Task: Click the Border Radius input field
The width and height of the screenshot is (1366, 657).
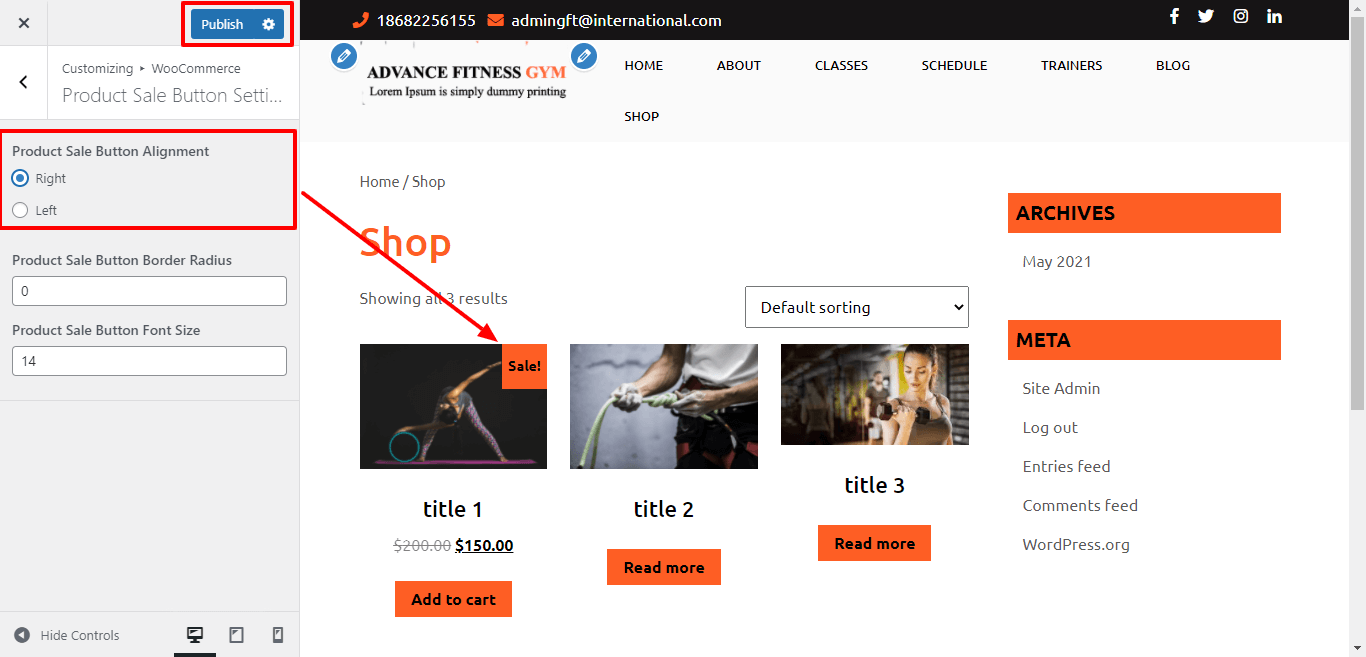Action: coord(149,291)
